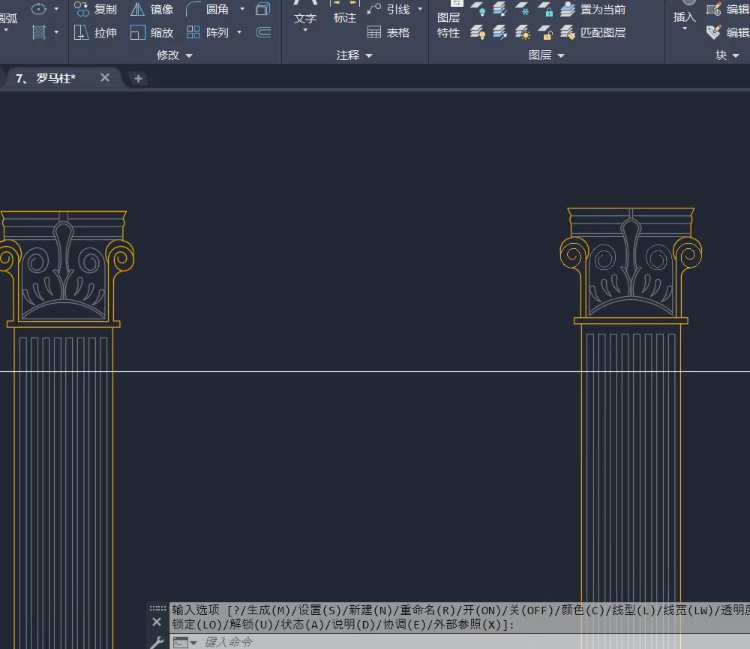
Task: Choose the 协调(E) reconcile option
Action: coord(405,624)
